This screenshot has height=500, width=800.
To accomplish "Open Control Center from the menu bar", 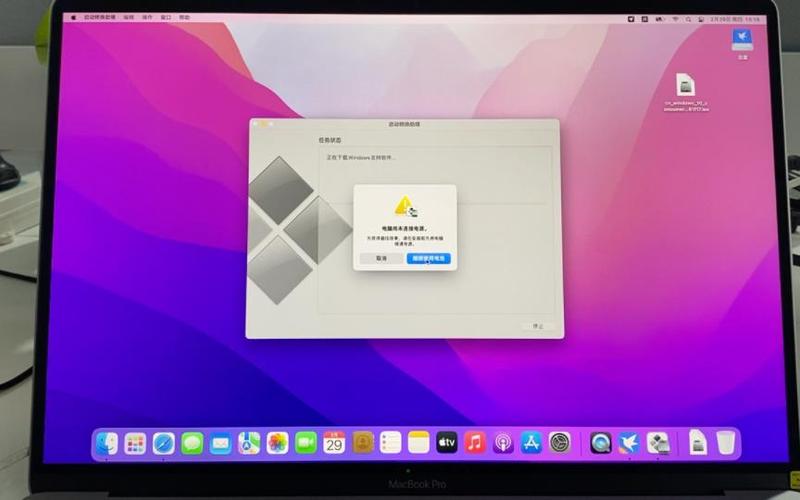I will tap(701, 19).
